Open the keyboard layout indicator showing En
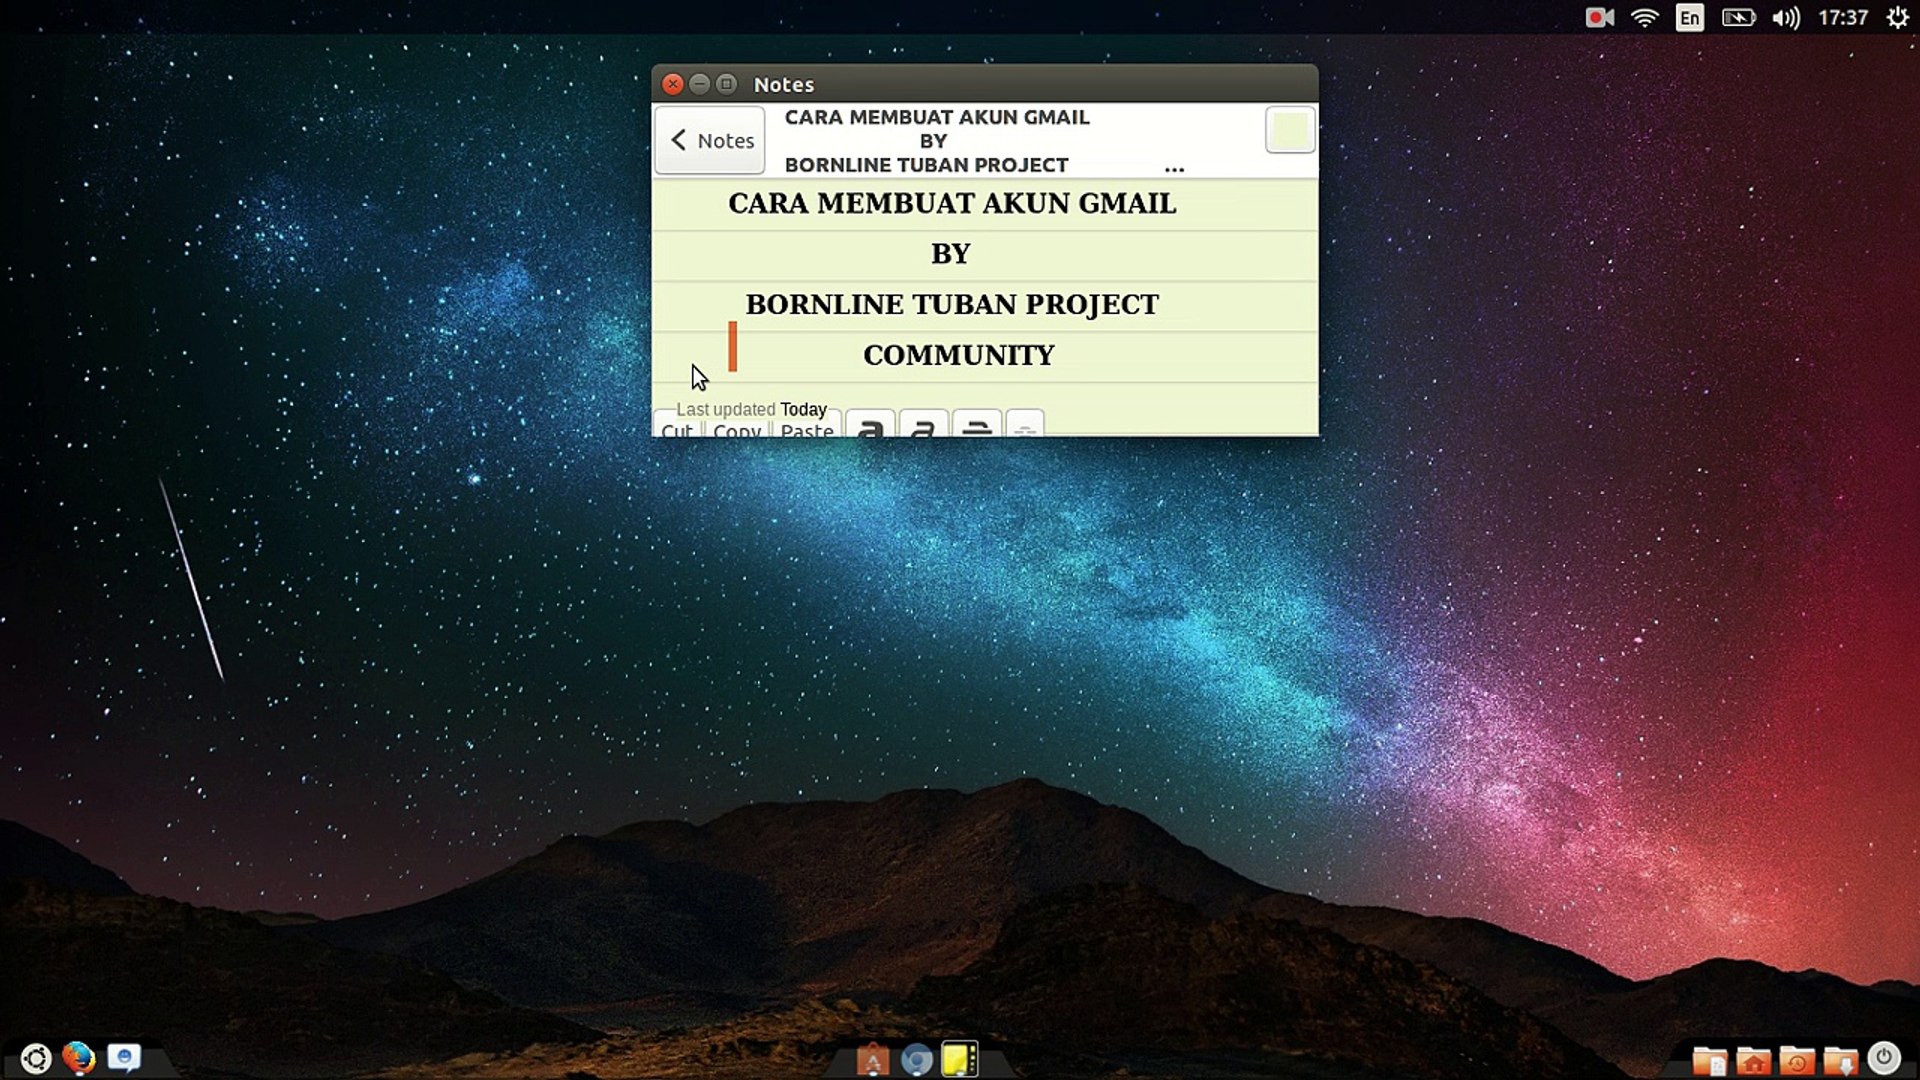1920x1080 pixels. tap(1689, 17)
